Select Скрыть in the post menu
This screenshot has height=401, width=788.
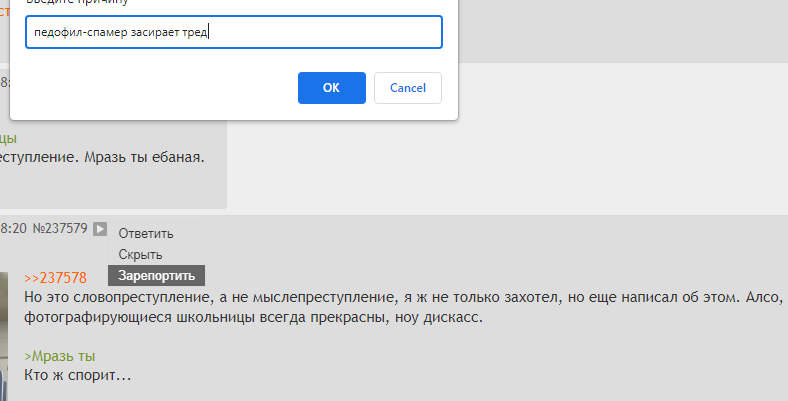[140, 255]
